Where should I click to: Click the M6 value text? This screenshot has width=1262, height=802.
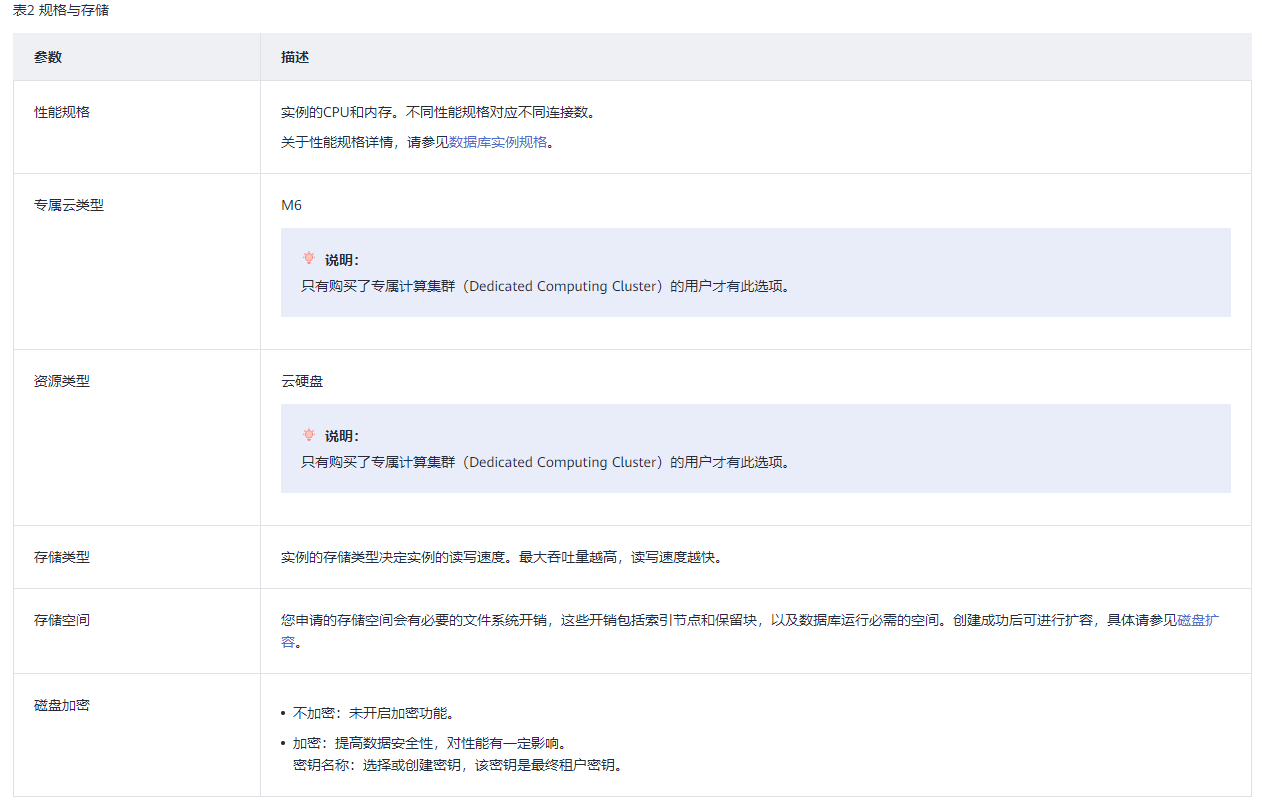pyautogui.click(x=291, y=205)
